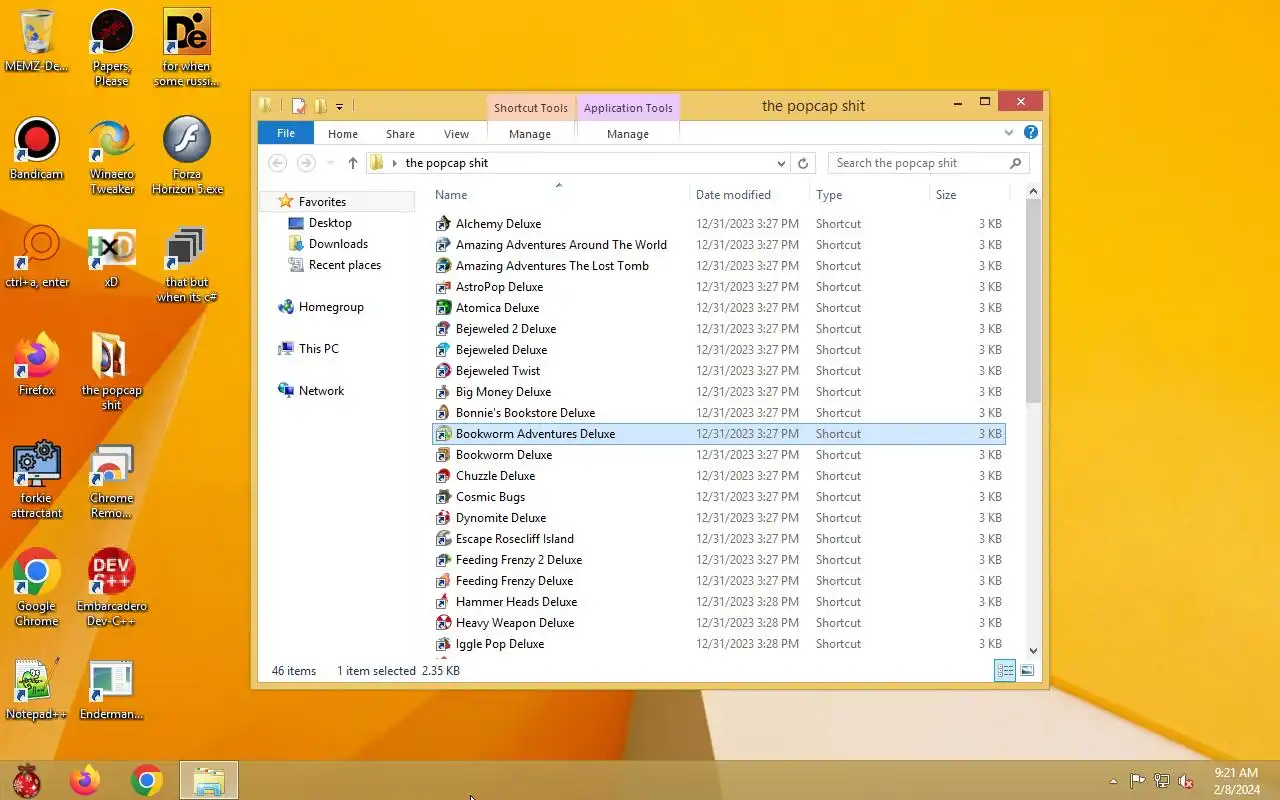Screen dimensions: 1280x800
Task: Expand the ribbon with chevron
Action: pos(1009,132)
